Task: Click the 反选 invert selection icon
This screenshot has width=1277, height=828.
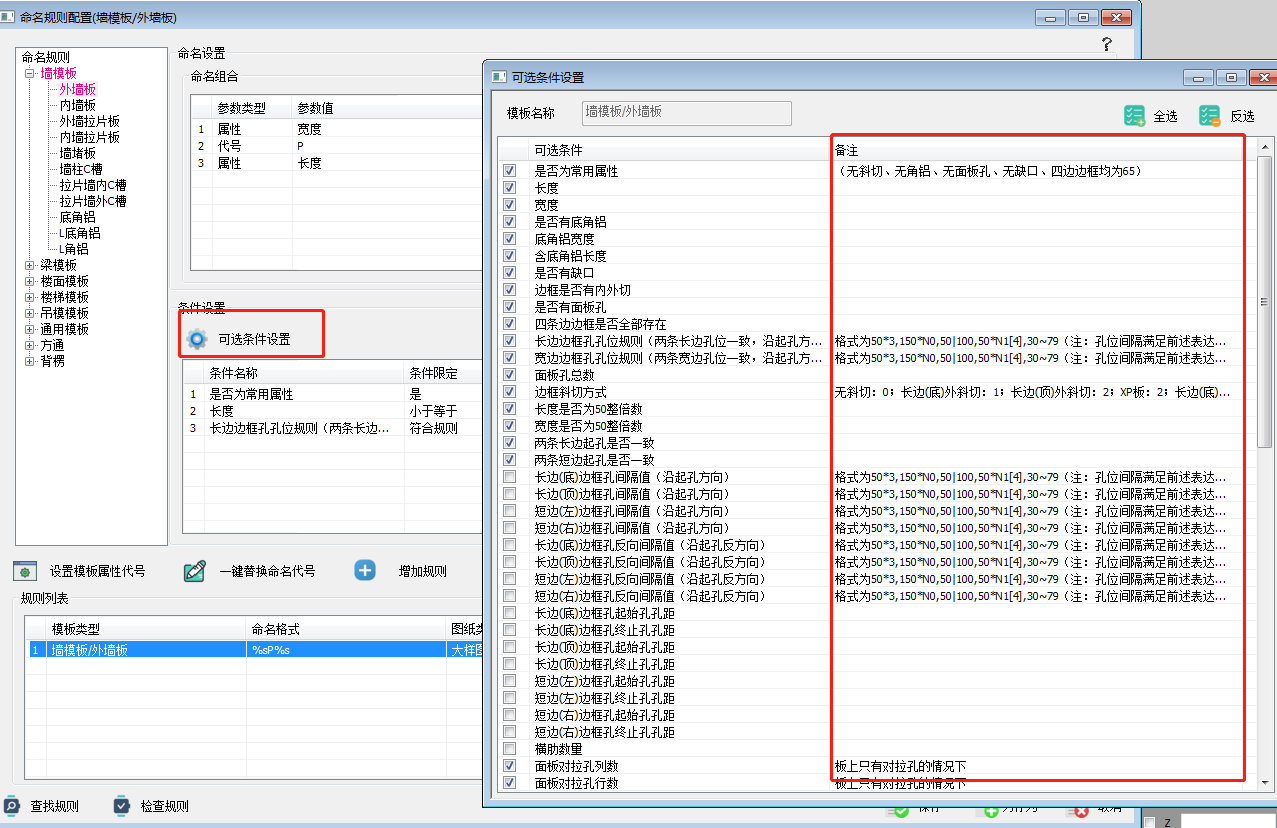Action: [1209, 116]
